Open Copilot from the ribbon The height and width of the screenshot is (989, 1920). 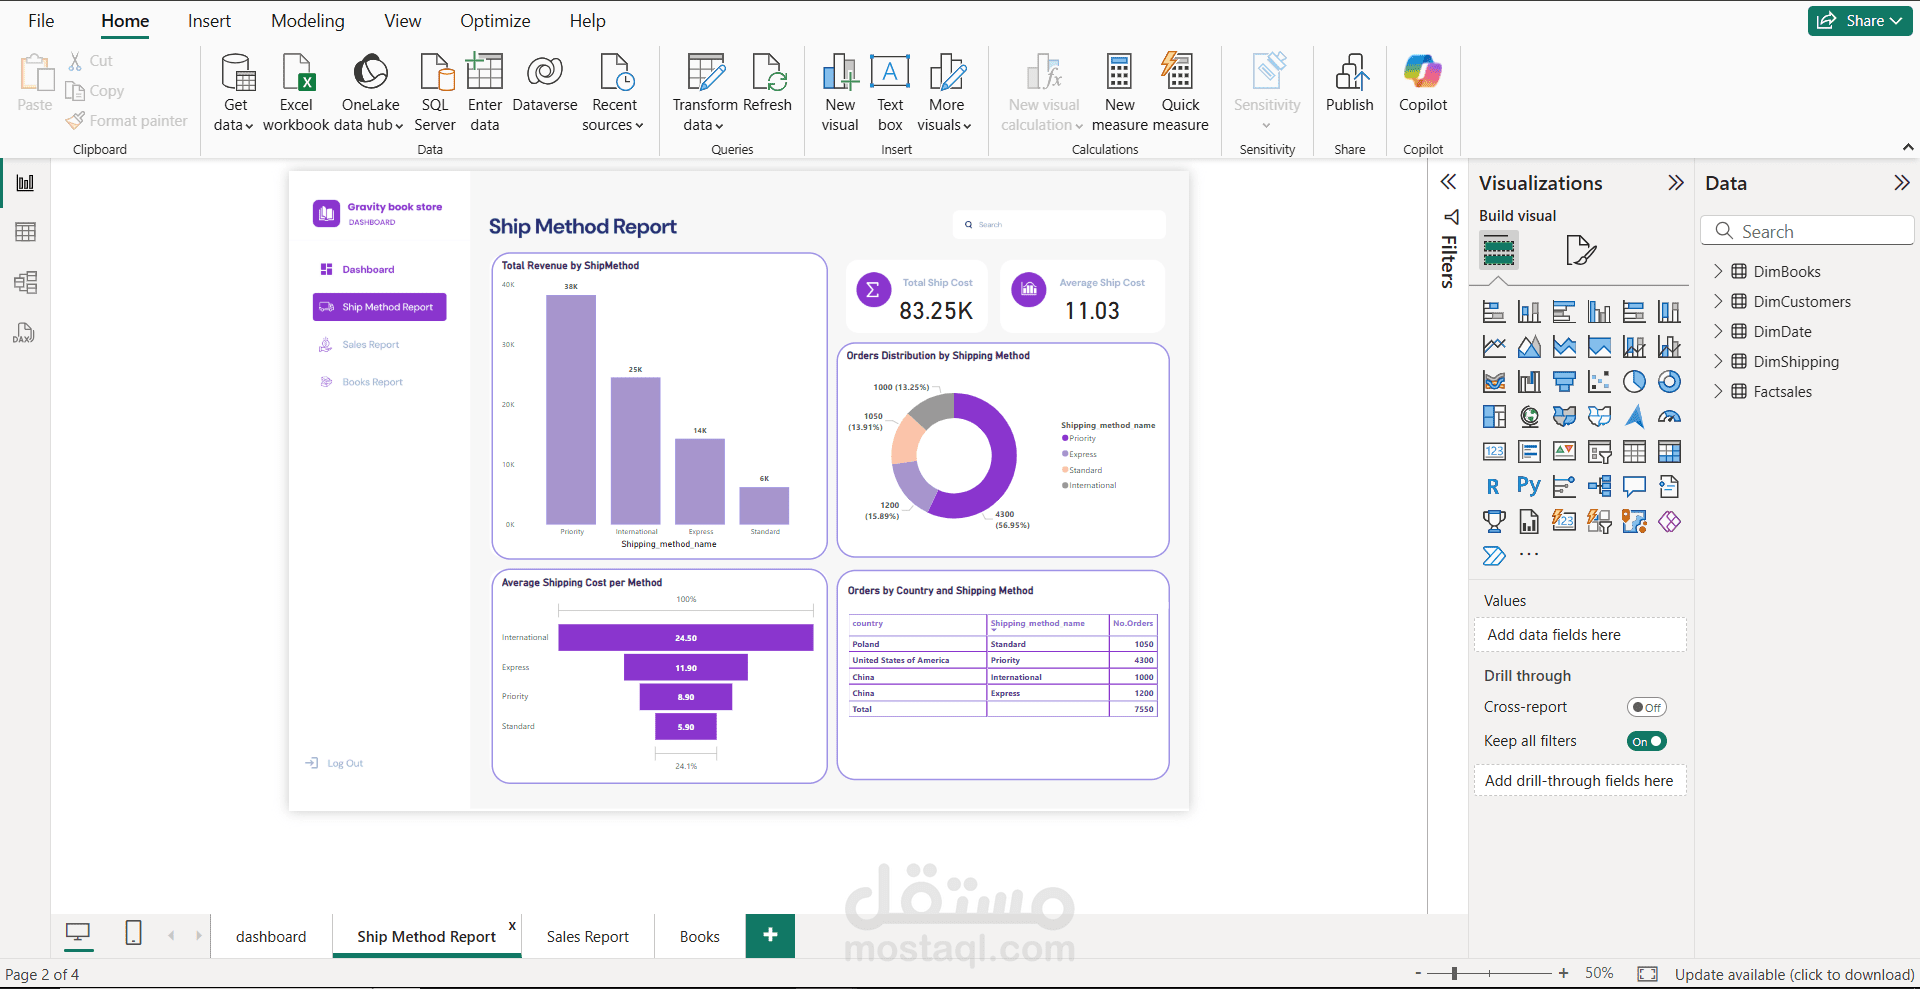click(x=1423, y=84)
